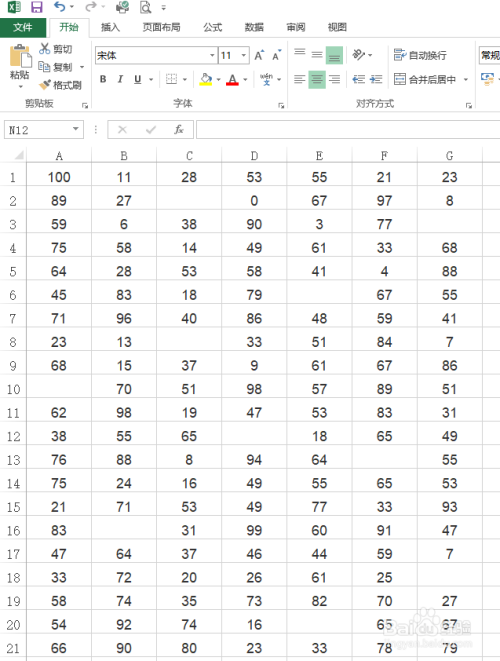Expand the fill color dropdown arrow
This screenshot has width=500, height=661.
coord(218,79)
